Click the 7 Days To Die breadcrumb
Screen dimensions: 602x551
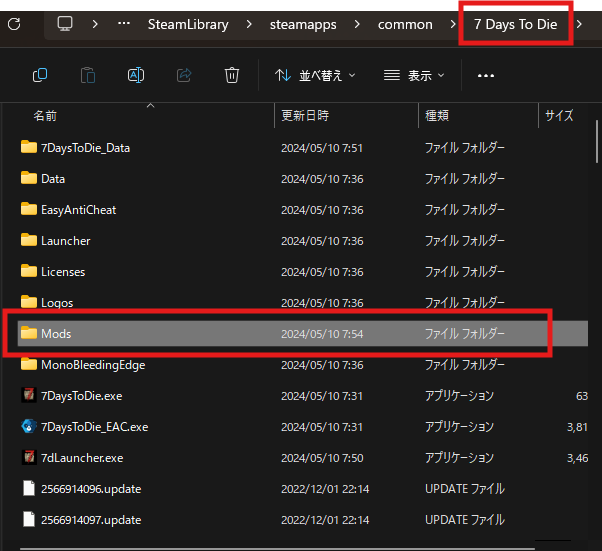pos(516,25)
